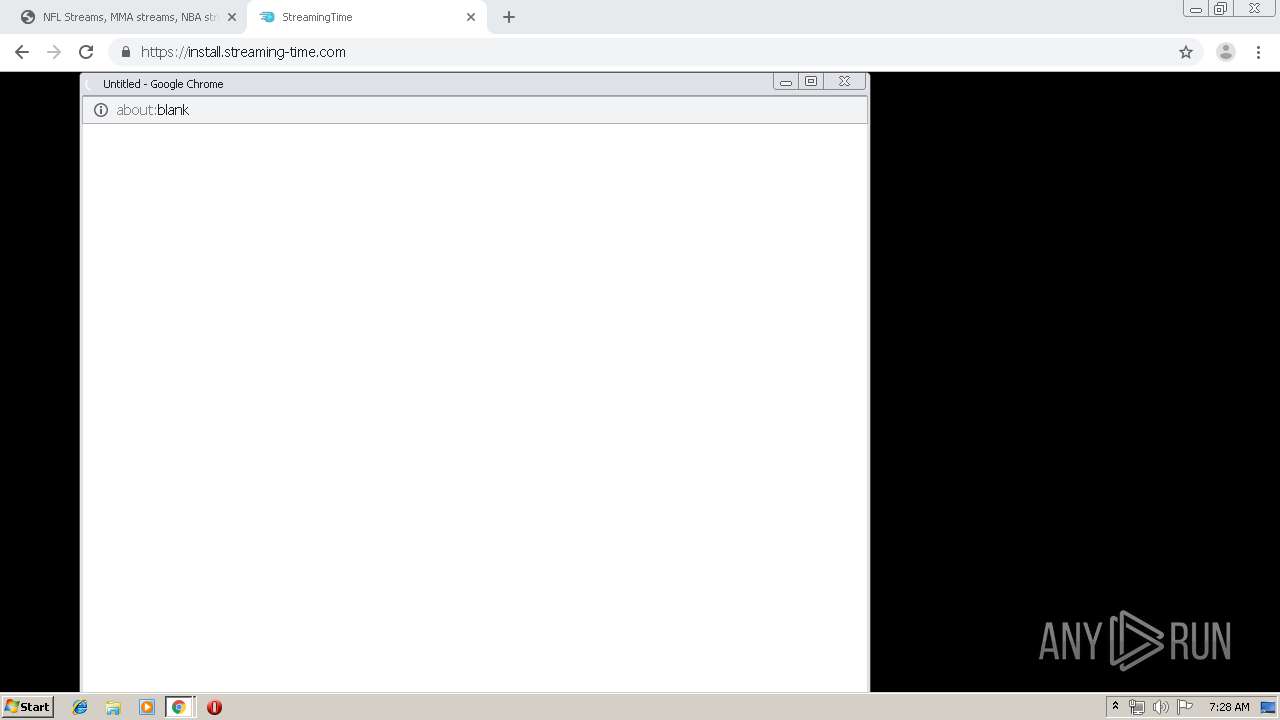This screenshot has height=720, width=1280.
Task: Click the show desktop tray icon
Action: 1268,707
